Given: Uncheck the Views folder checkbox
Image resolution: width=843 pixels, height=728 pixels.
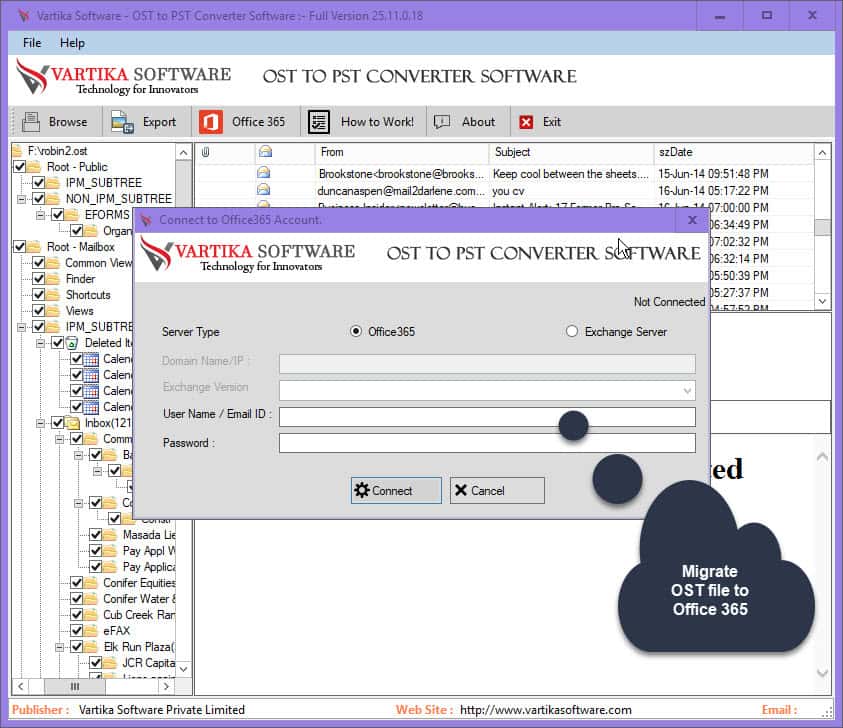Looking at the screenshot, I should pos(39,311).
